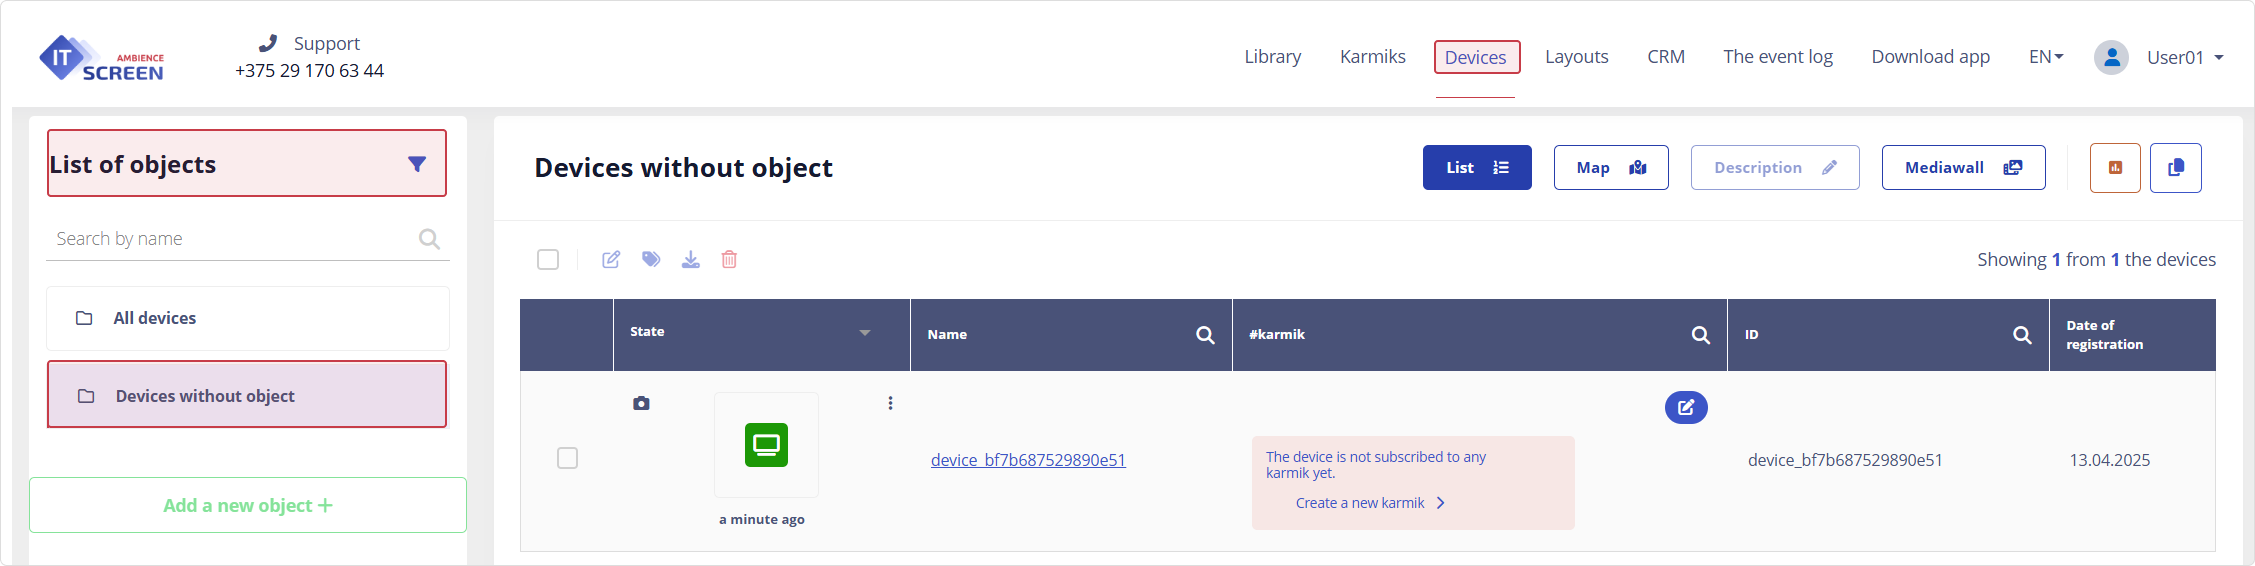Open the three-dot menu for the device
The width and height of the screenshot is (2255, 566).
tap(890, 403)
